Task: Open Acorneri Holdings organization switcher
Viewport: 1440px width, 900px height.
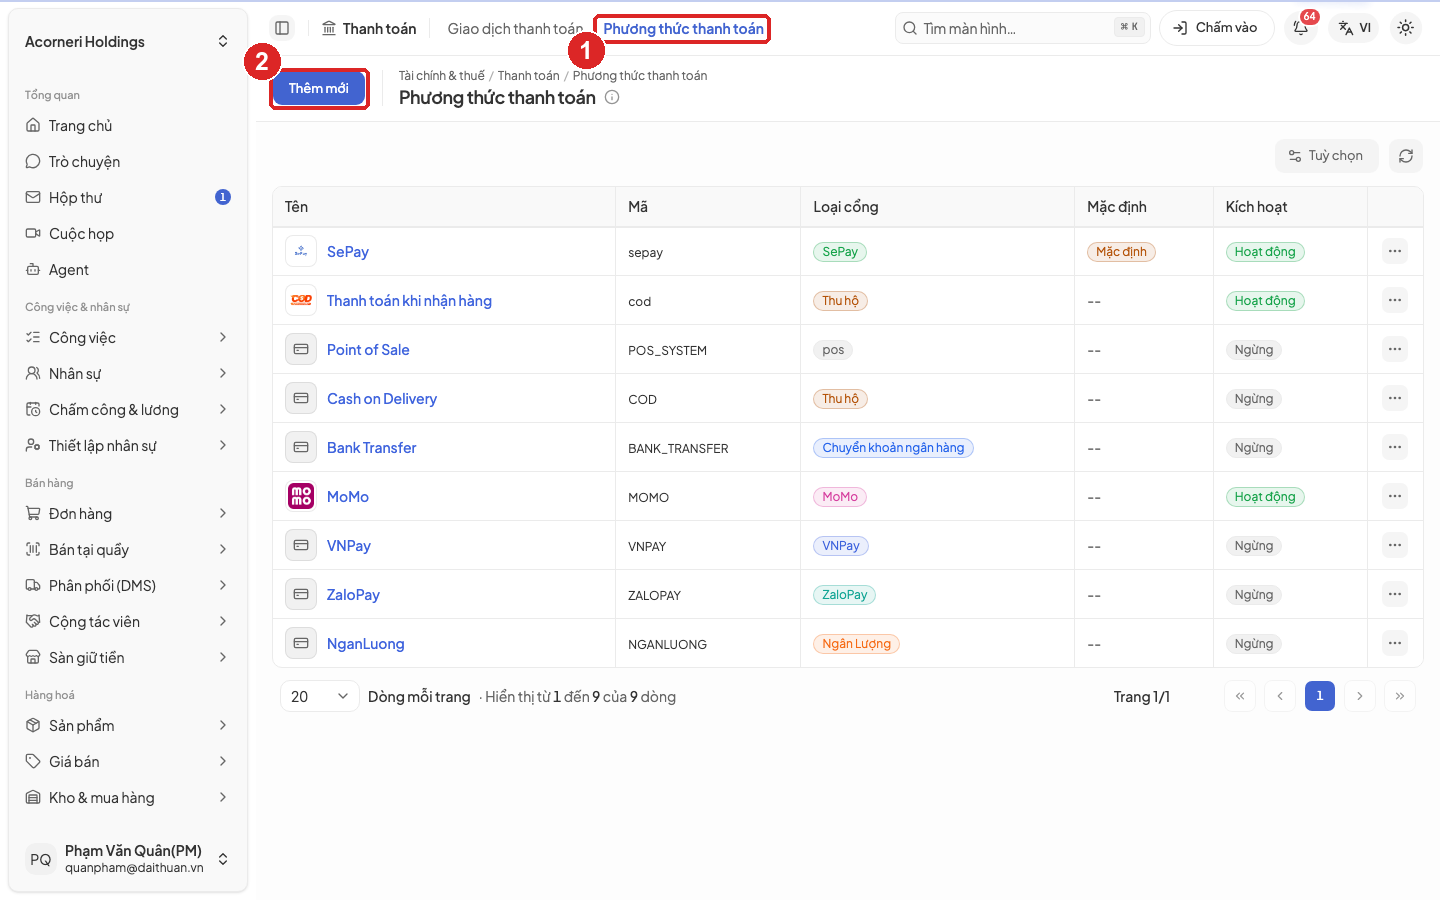Action: click(128, 42)
